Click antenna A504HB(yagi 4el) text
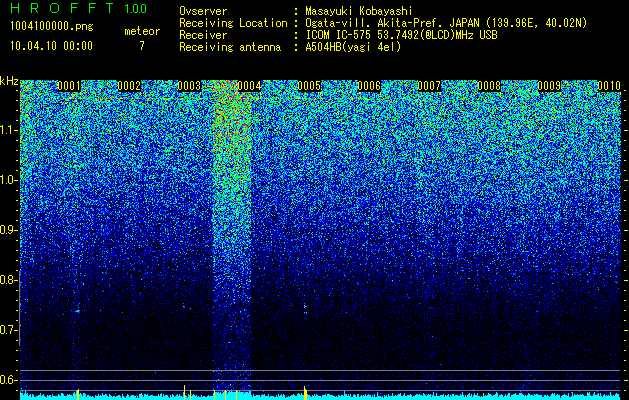The width and height of the screenshot is (629, 400). pos(353,47)
